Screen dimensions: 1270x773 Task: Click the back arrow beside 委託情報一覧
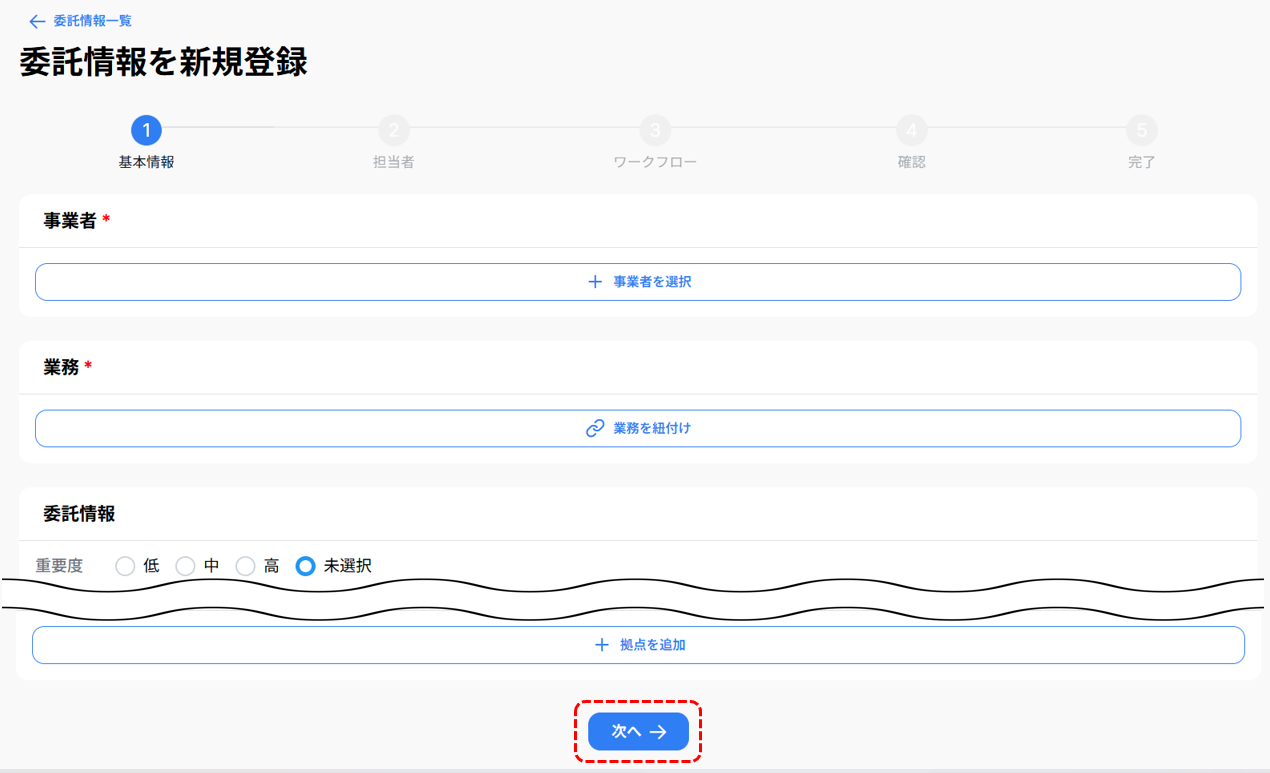click(x=37, y=21)
